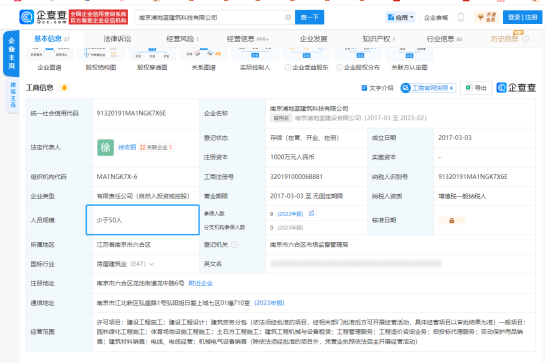Switch to the 基本信息 tab
Screen dimensions: 545x363
[x=52, y=39]
